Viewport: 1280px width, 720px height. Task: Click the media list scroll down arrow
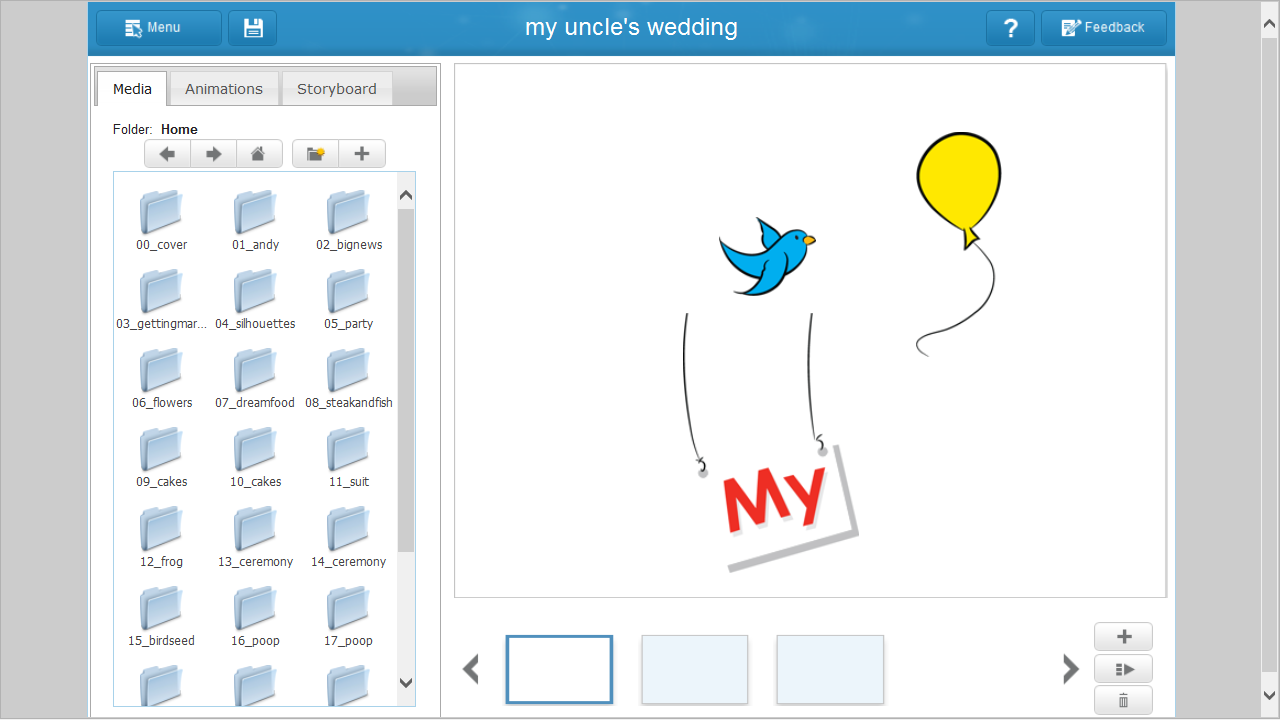pyautogui.click(x=406, y=683)
